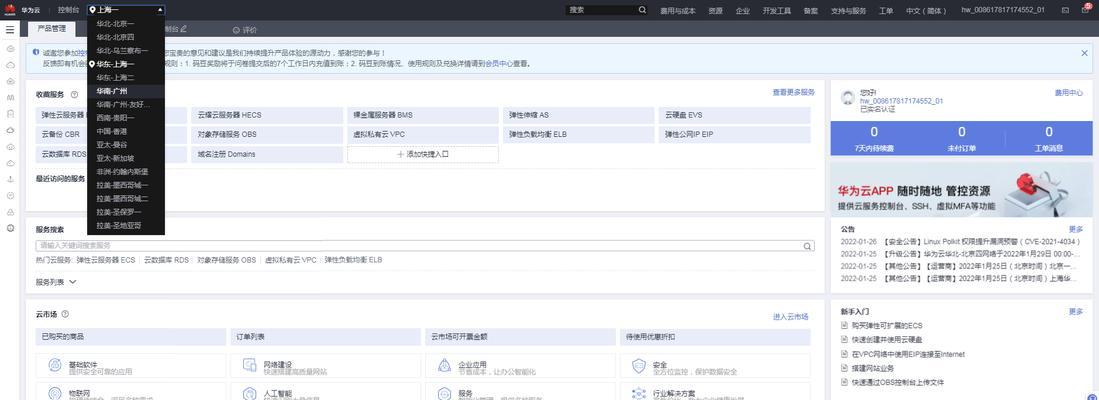
Task: Click the info icon in the notice banner
Action: coord(36,52)
